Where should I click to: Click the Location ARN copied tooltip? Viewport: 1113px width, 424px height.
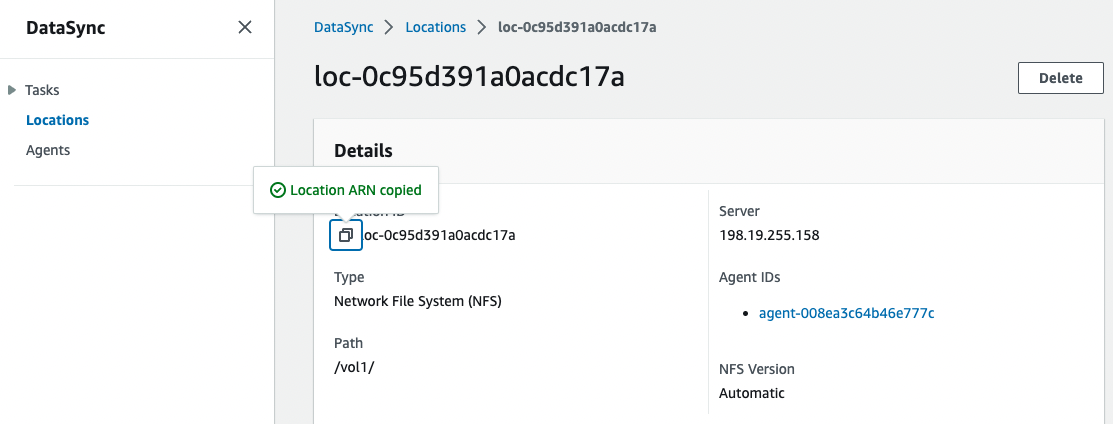pyautogui.click(x=346, y=190)
